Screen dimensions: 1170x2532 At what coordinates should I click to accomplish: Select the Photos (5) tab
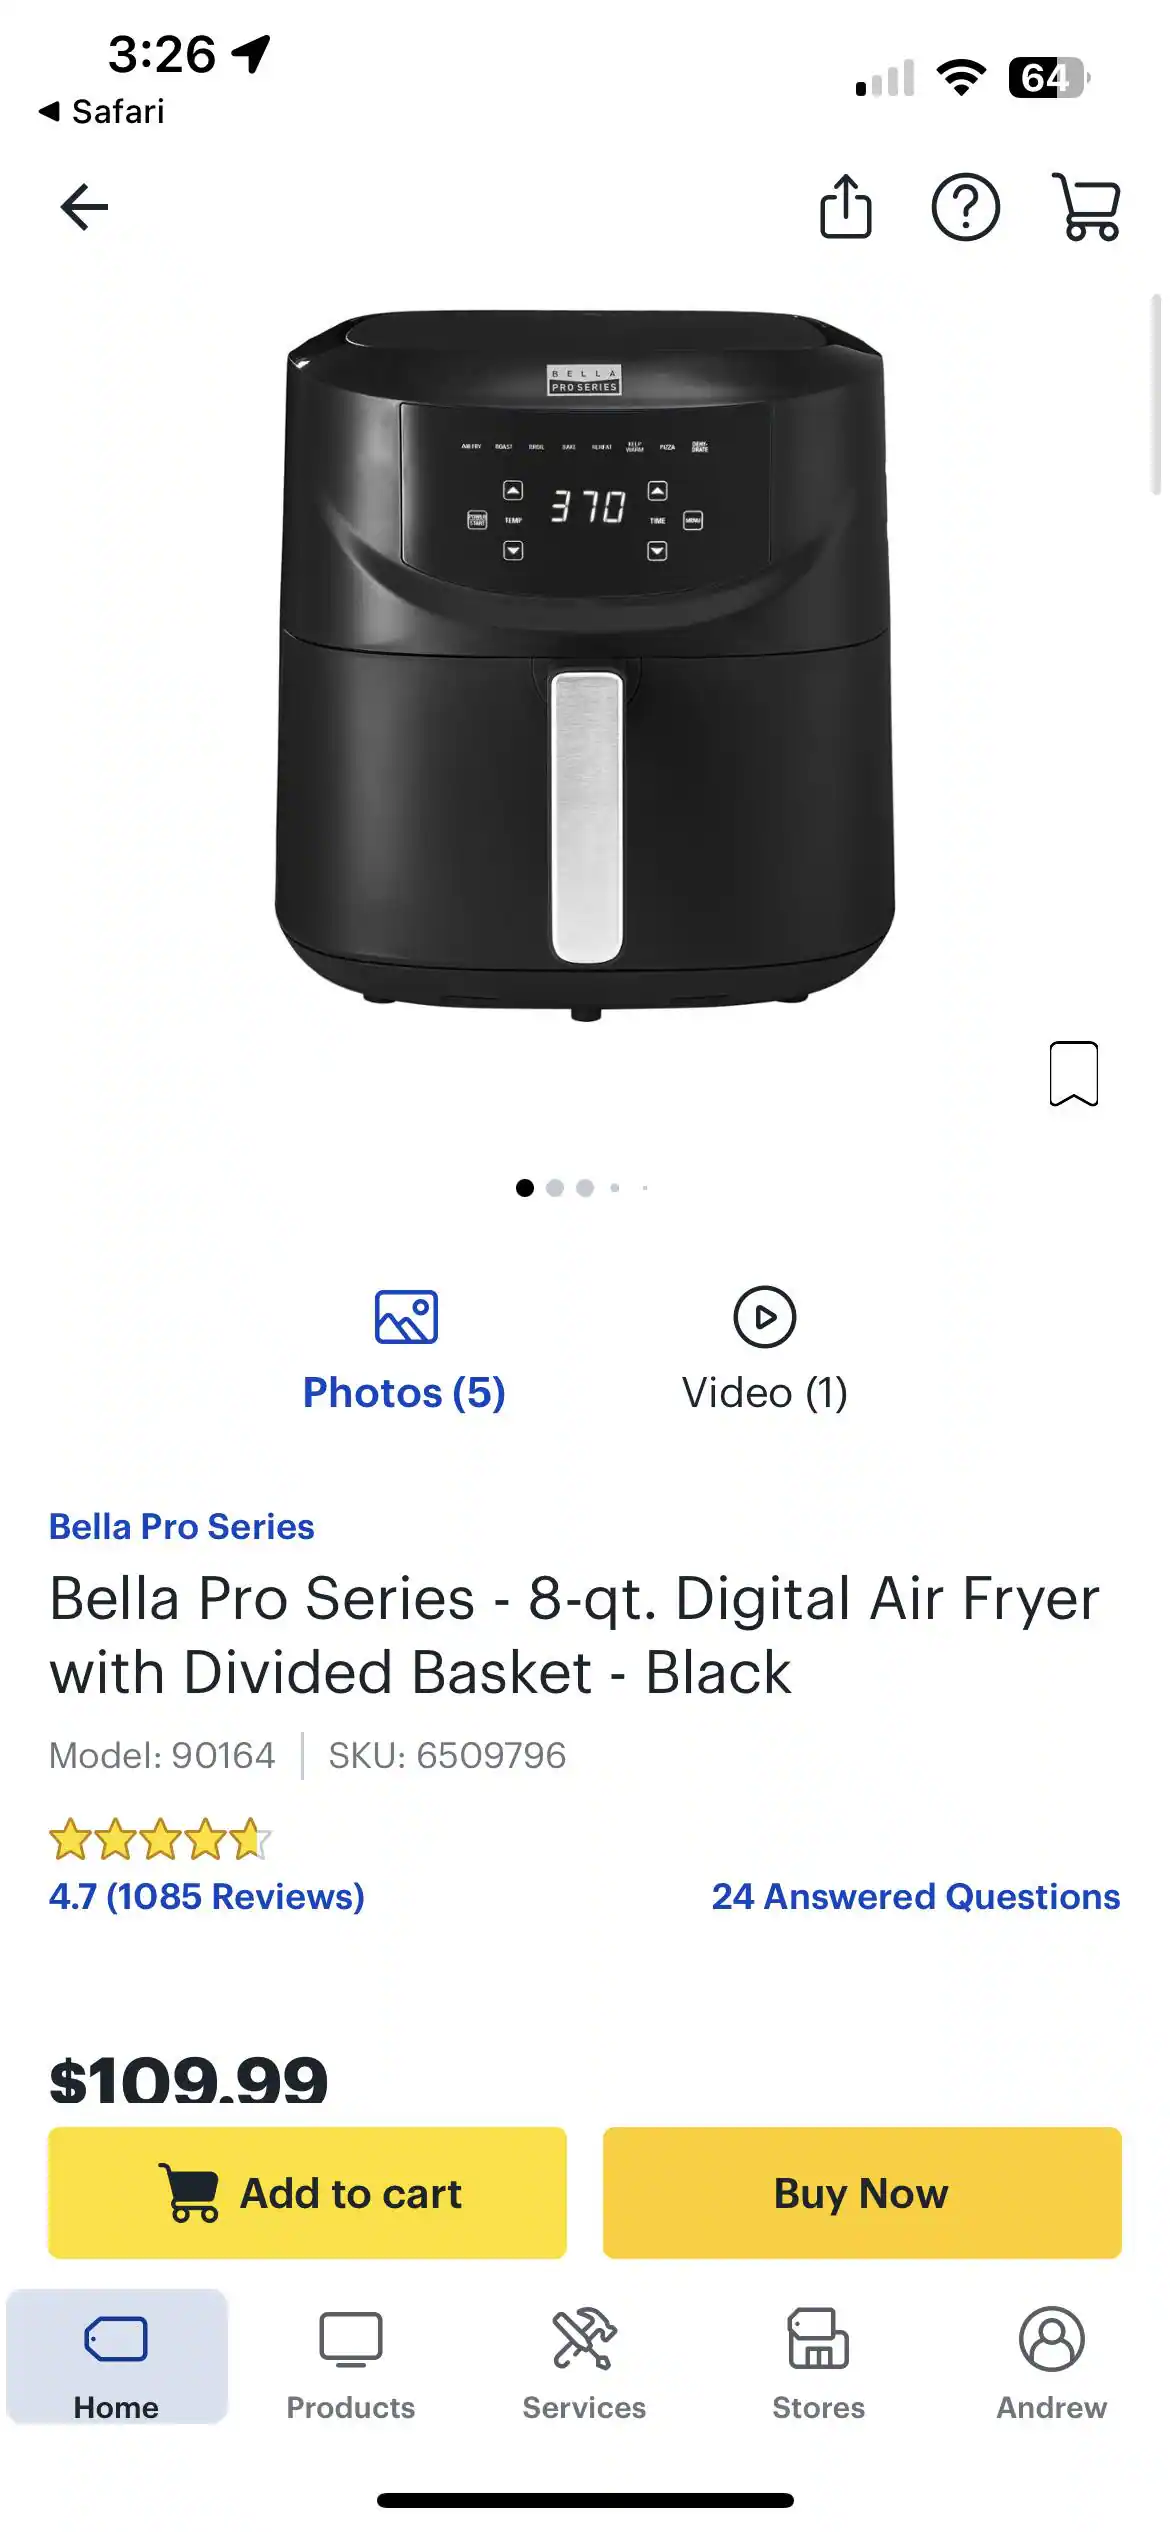404,1348
